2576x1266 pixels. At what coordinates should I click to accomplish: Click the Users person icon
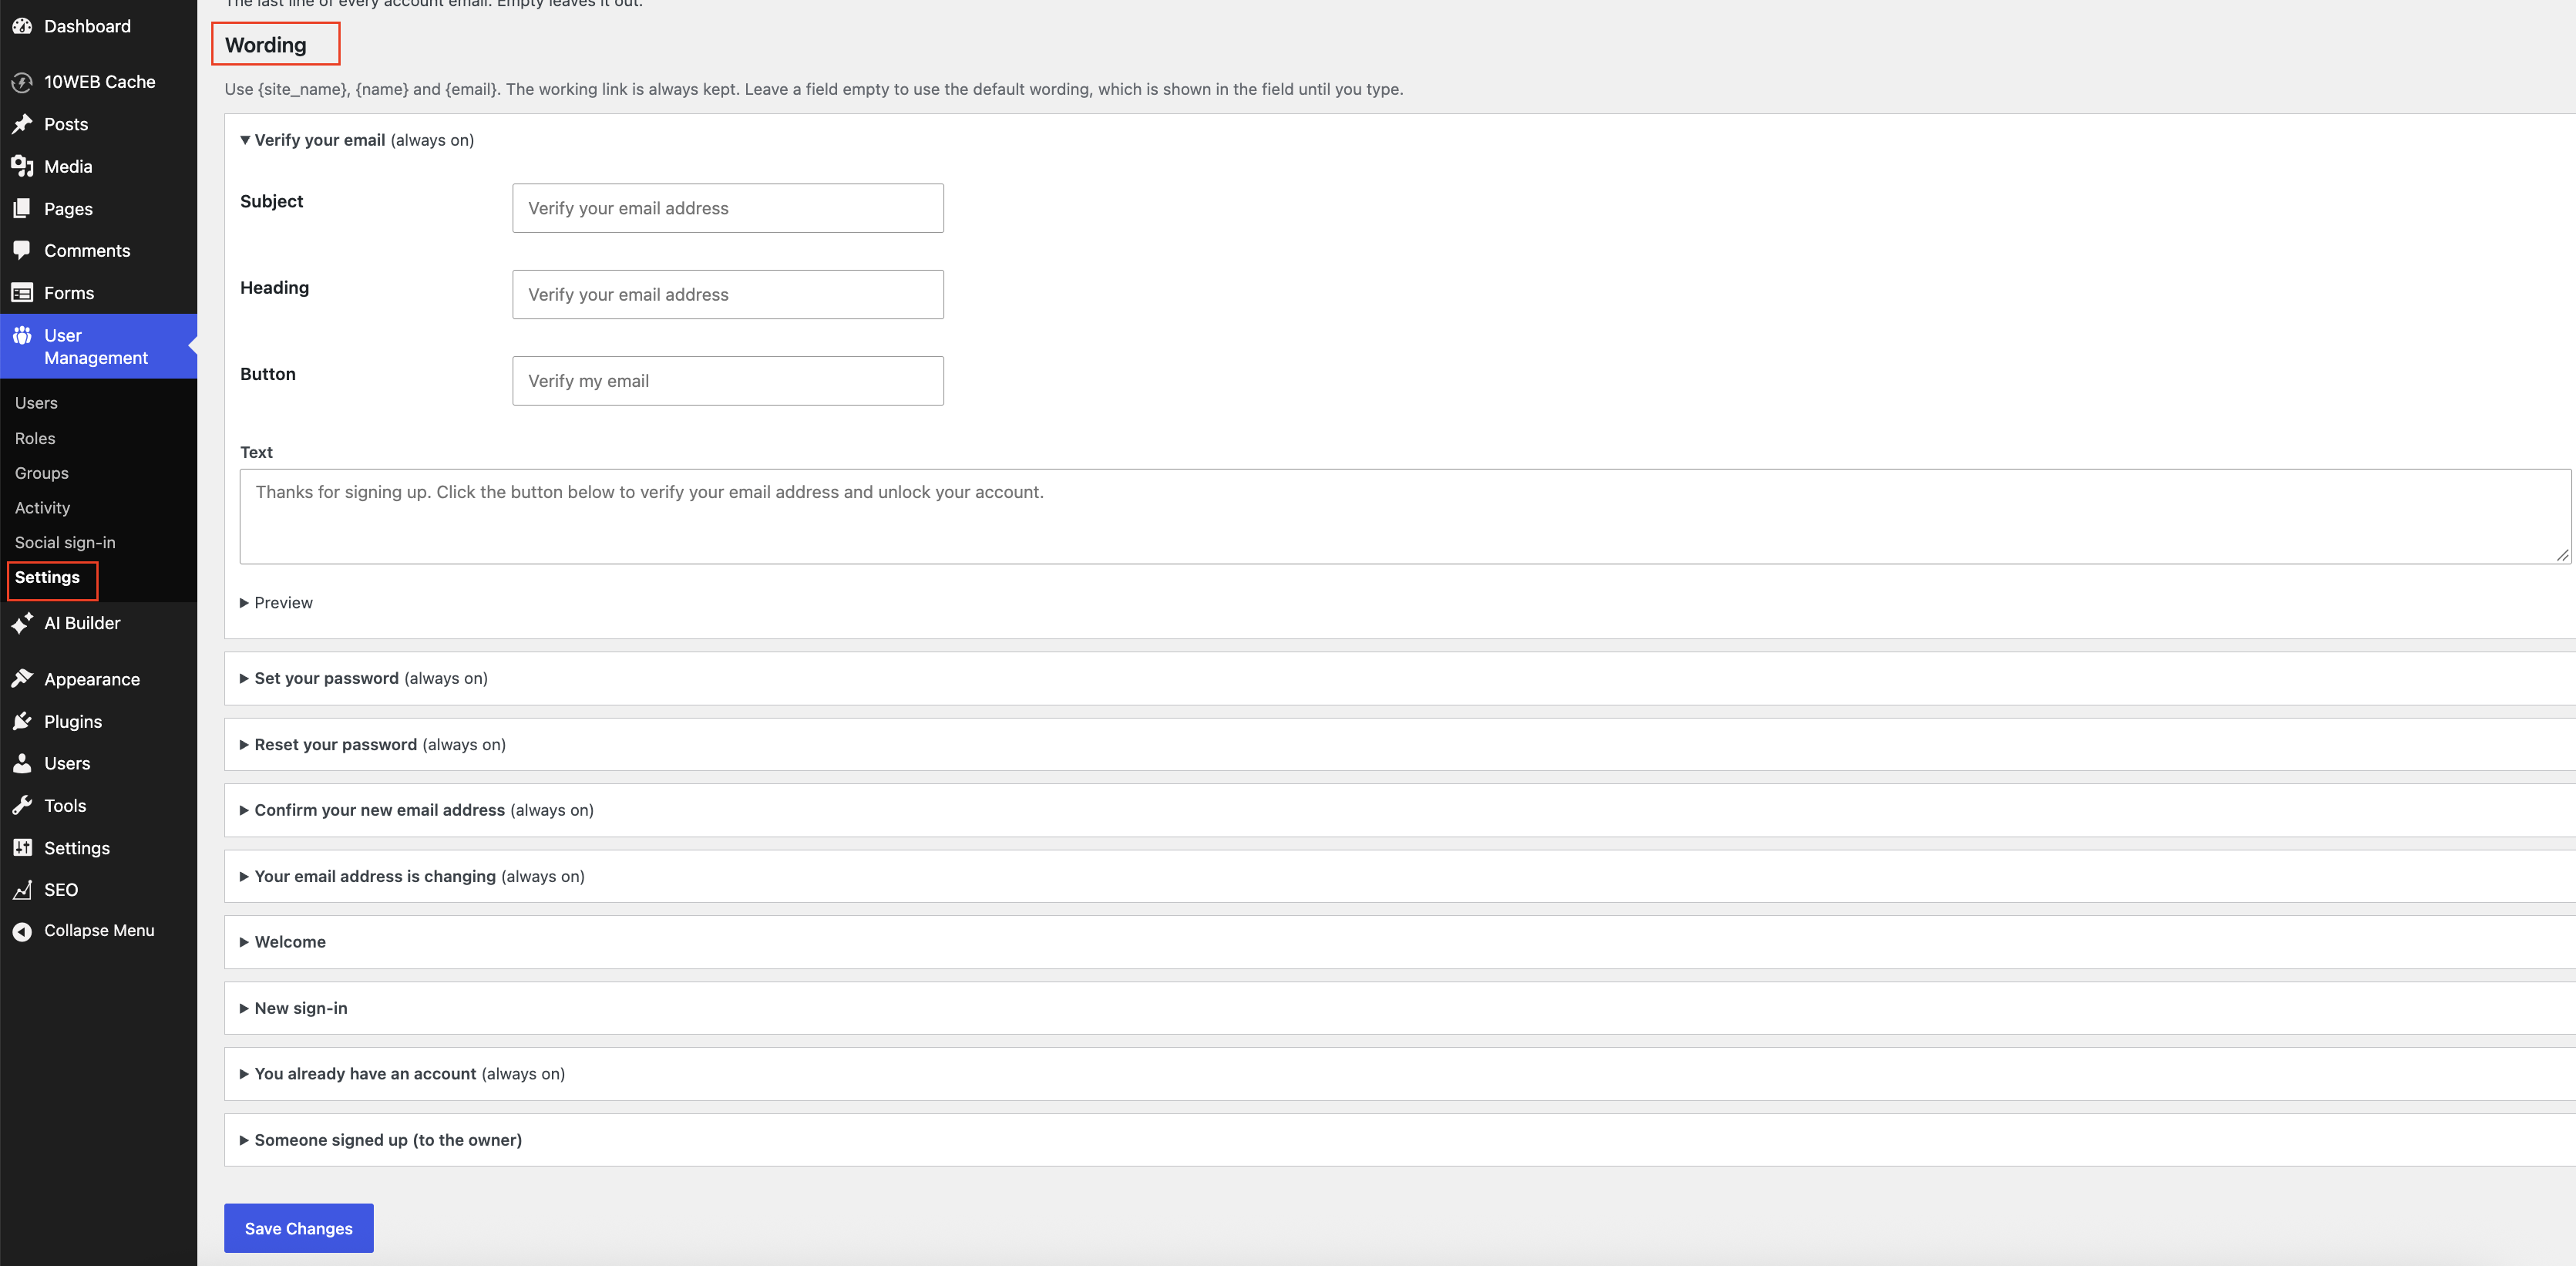22,763
